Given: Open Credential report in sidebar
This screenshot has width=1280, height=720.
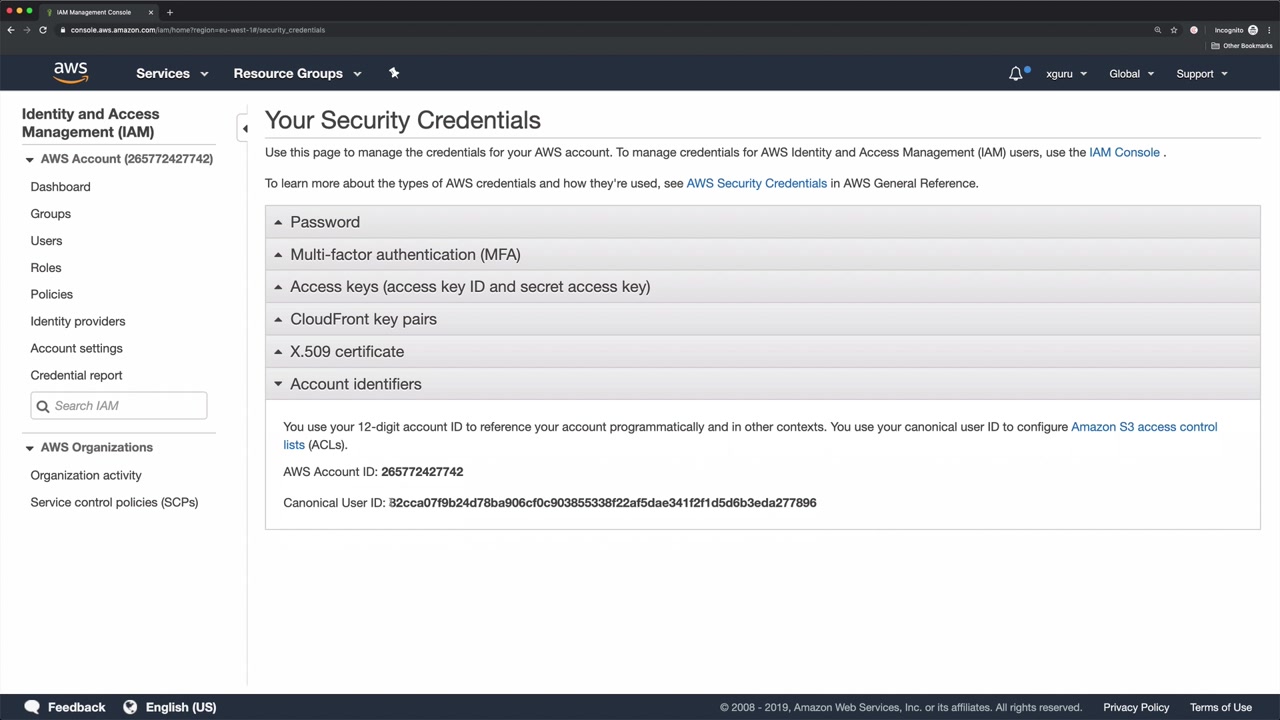Looking at the screenshot, I should pyautogui.click(x=76, y=375).
